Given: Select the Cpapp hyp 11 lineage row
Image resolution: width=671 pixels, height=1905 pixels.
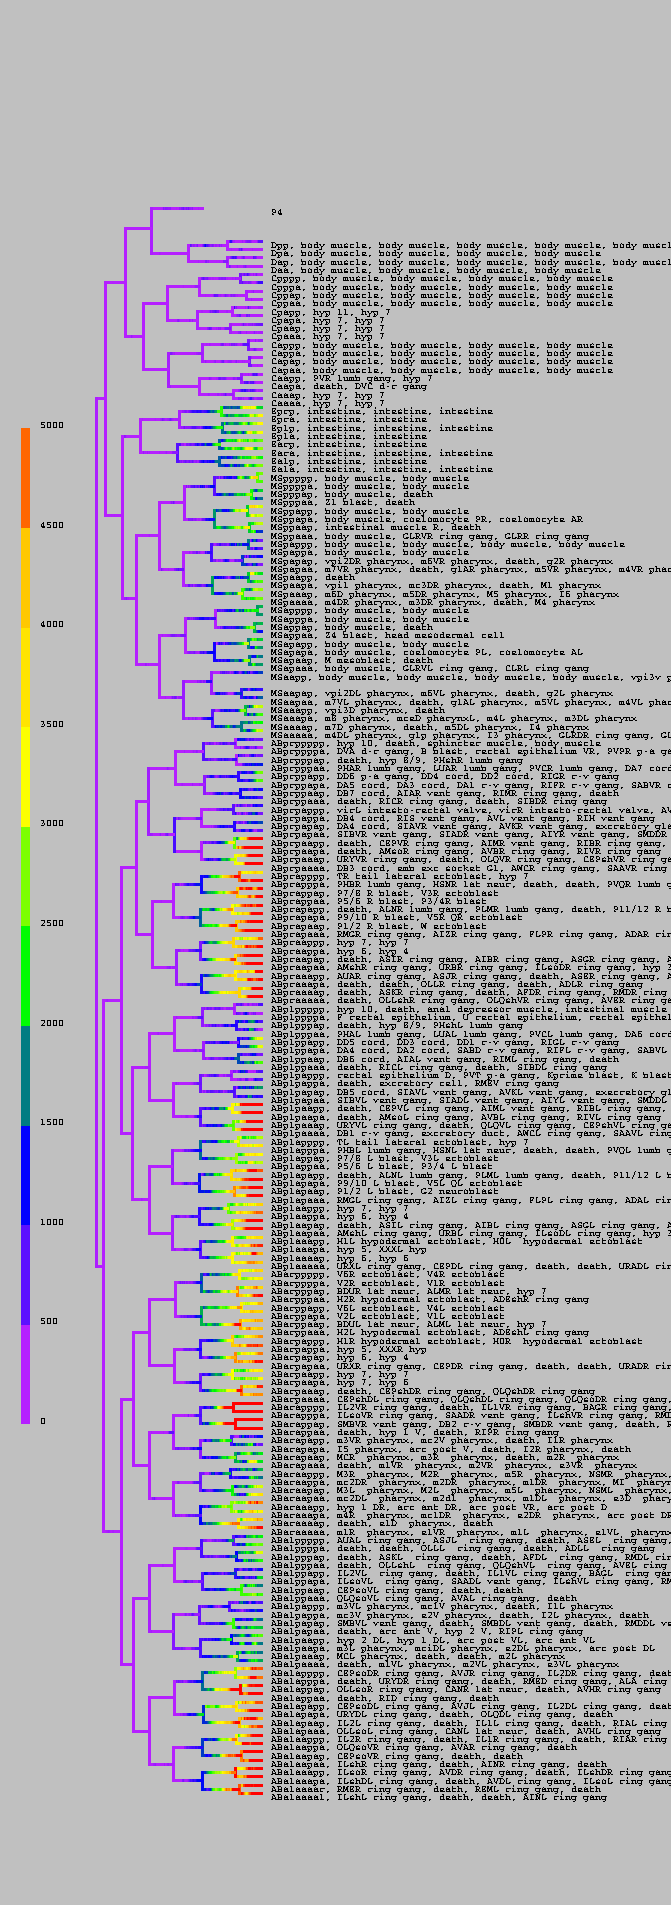Looking at the screenshot, I should (330, 312).
